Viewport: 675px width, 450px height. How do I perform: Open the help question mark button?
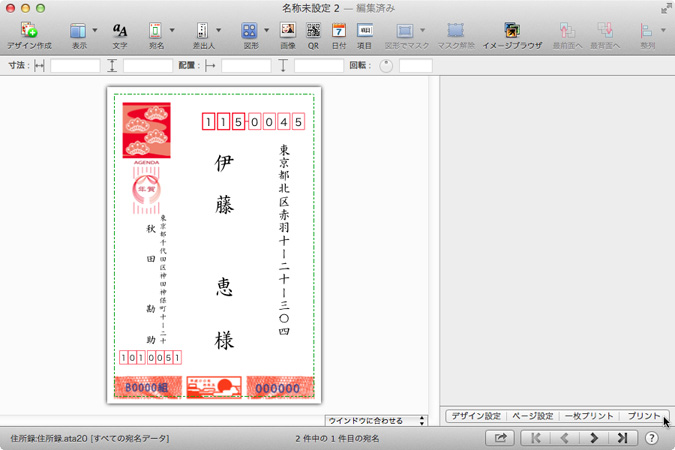pos(651,438)
